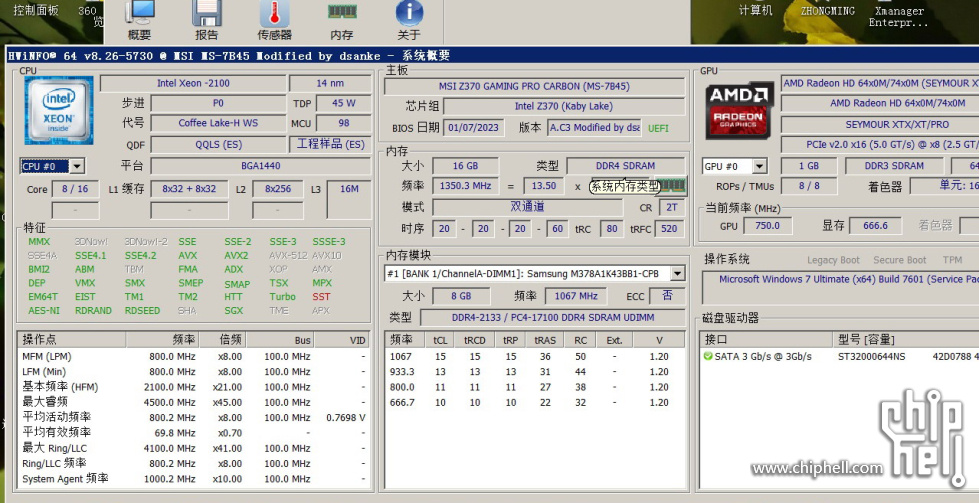This screenshot has width=979, height=503.
Task: Click the VID column header
Action: (342, 339)
